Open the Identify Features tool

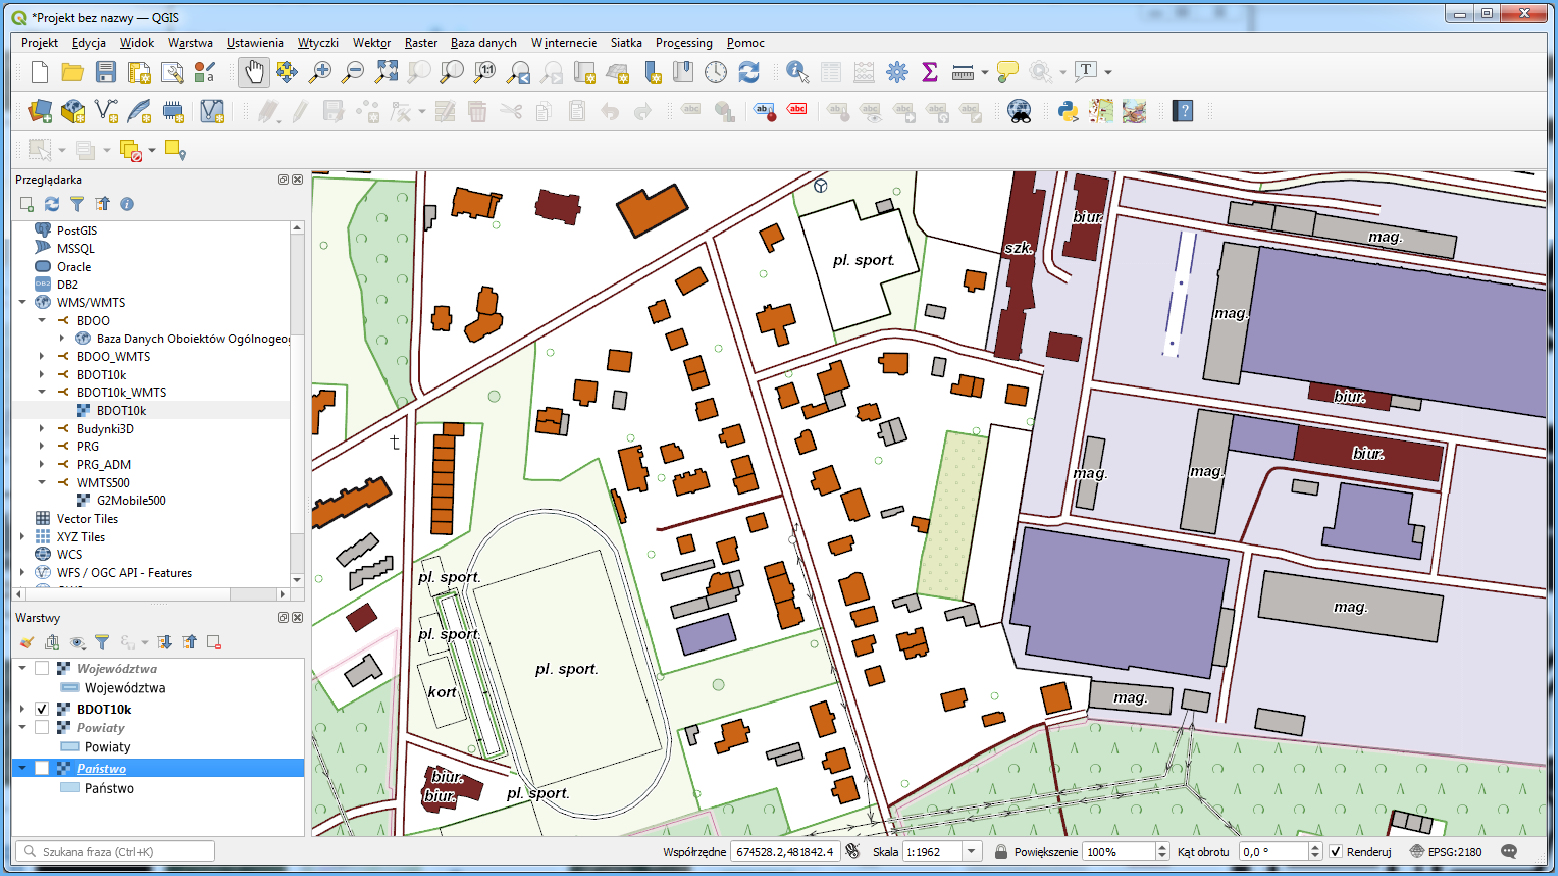[x=797, y=72]
